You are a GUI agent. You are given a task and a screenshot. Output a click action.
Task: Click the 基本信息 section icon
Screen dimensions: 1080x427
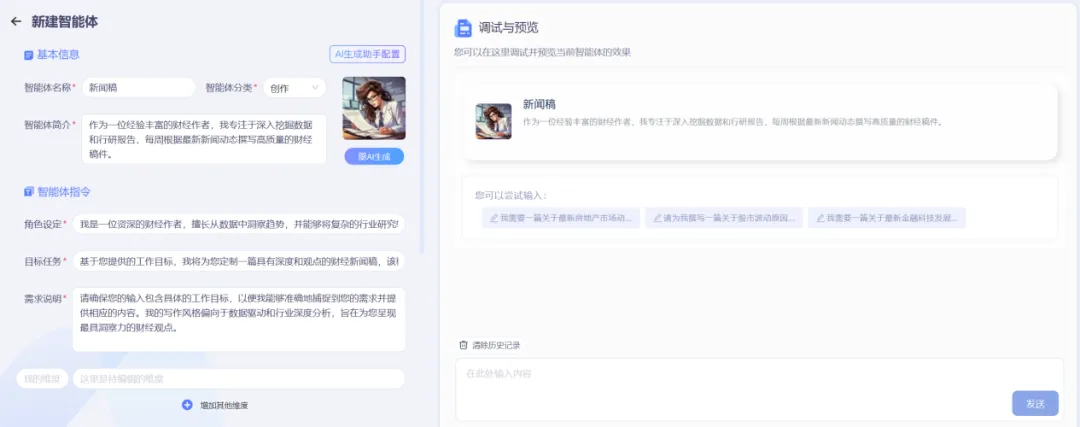[29, 55]
